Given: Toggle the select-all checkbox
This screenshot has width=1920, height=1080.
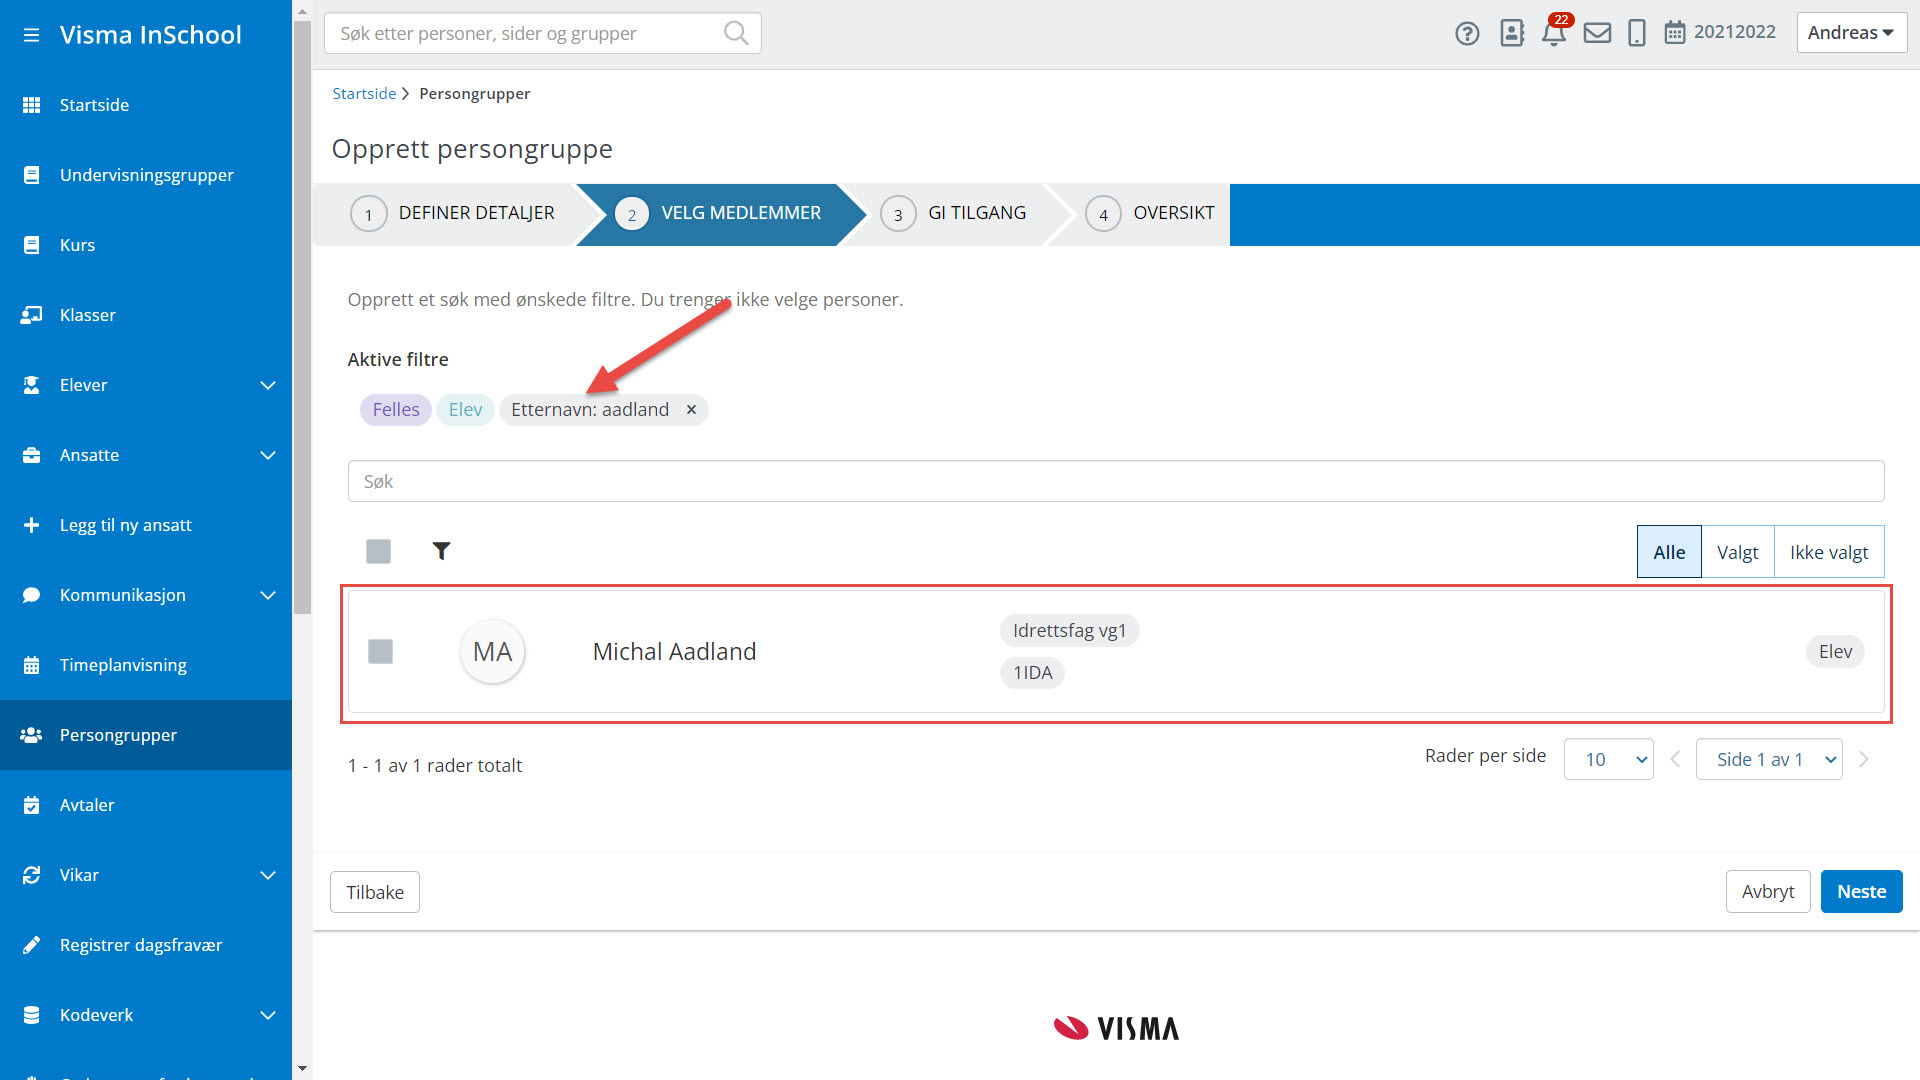Looking at the screenshot, I should pyautogui.click(x=378, y=551).
